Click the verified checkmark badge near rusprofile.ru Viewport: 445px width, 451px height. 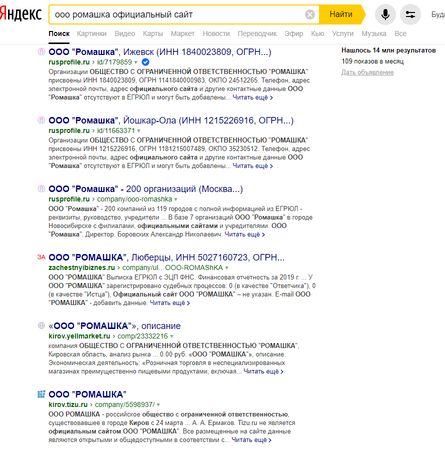[145, 62]
